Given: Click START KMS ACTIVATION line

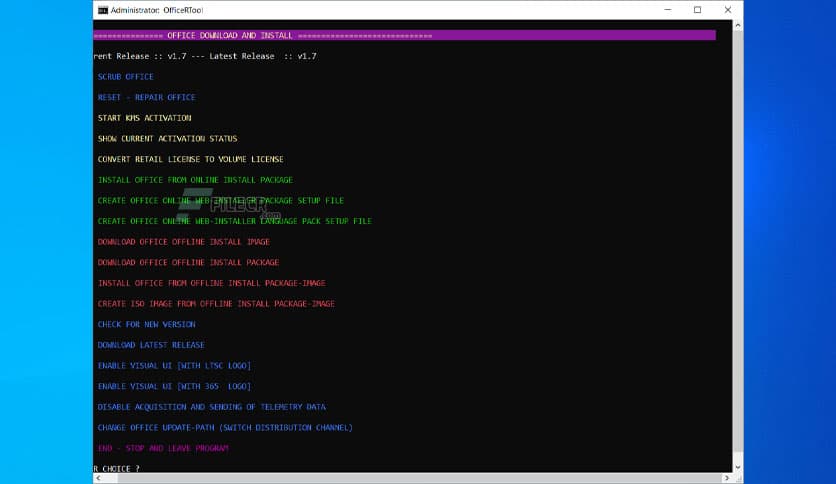Looking at the screenshot, I should point(144,118).
